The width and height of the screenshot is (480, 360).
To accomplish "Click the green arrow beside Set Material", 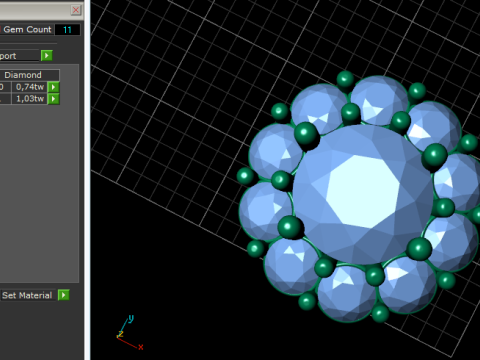I will click(x=63, y=295).
